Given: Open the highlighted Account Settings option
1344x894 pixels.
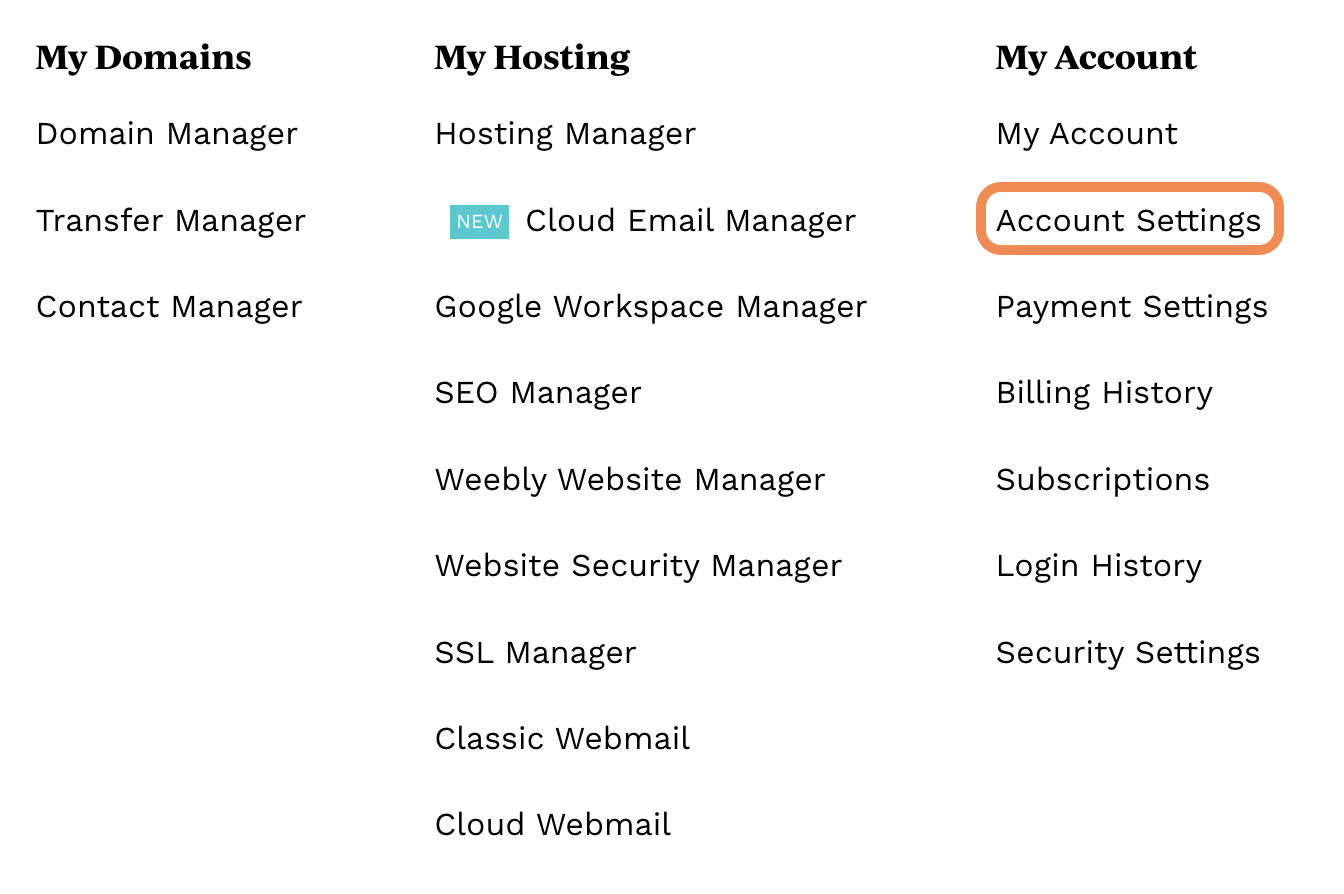Looking at the screenshot, I should tap(1130, 220).
